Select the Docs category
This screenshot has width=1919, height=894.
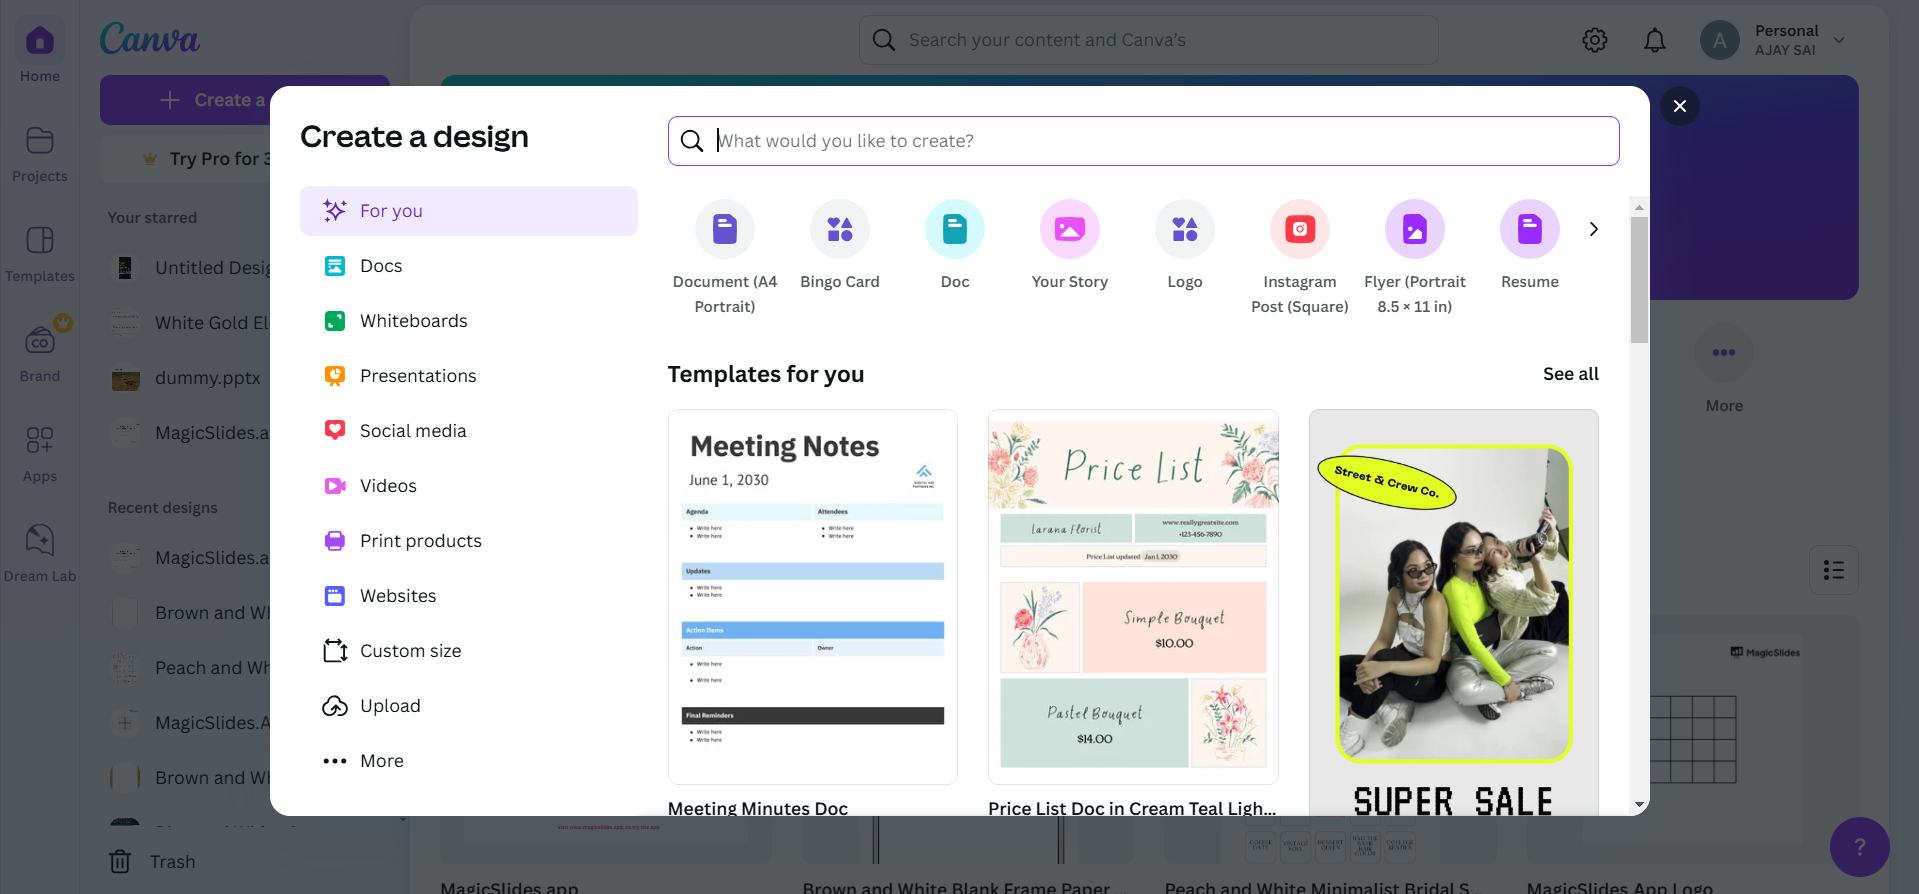point(469,266)
